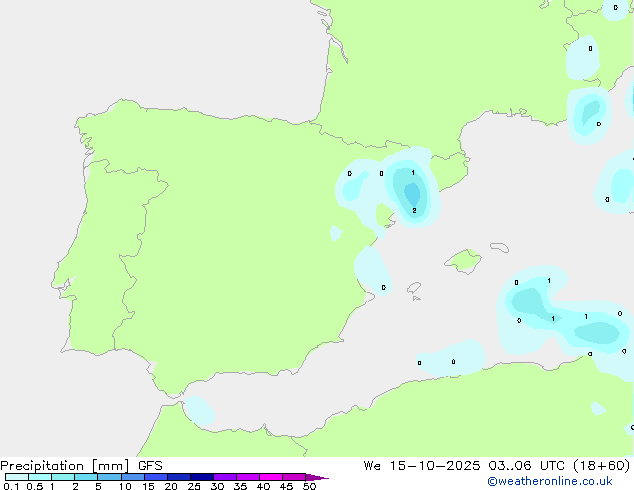Screen dimensions: 634x490
Task: Click Ibiza island on the map
Action: [413, 287]
